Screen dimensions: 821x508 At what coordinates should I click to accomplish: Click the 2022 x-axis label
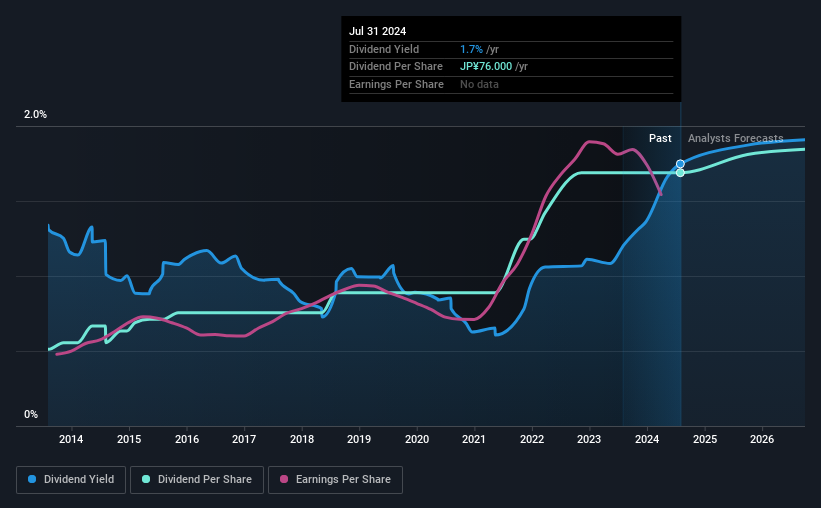point(532,439)
